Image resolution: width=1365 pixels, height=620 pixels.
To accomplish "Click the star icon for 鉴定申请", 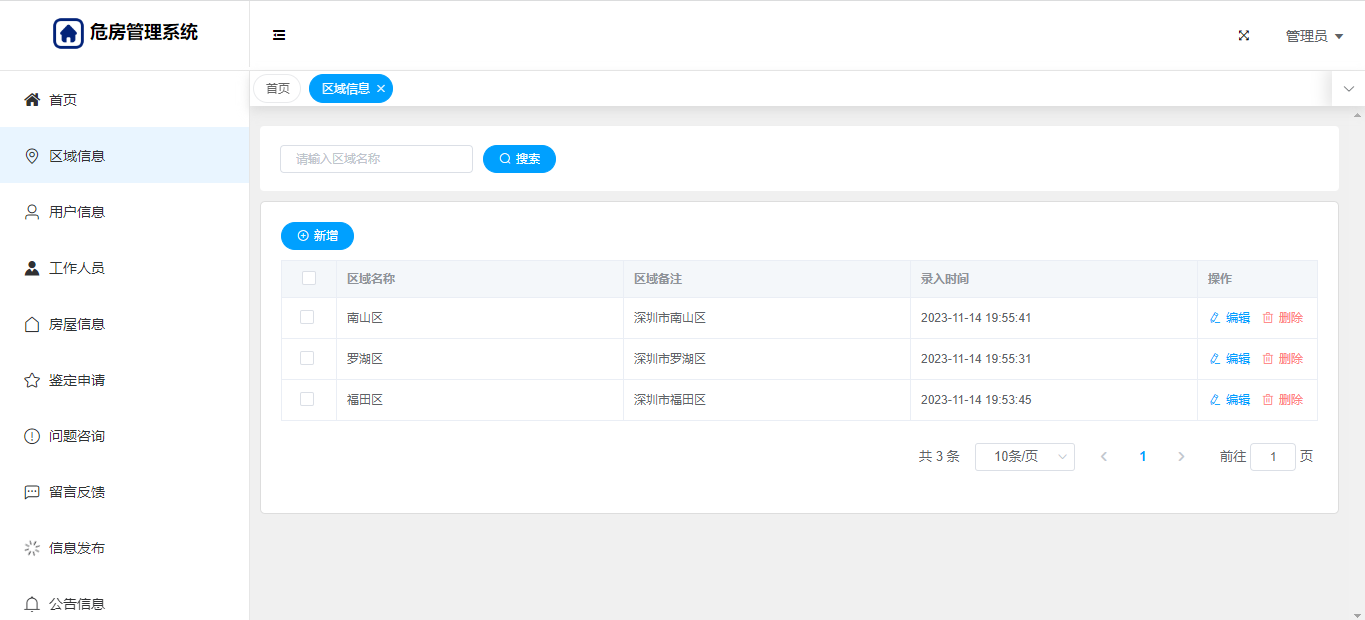I will (x=32, y=380).
